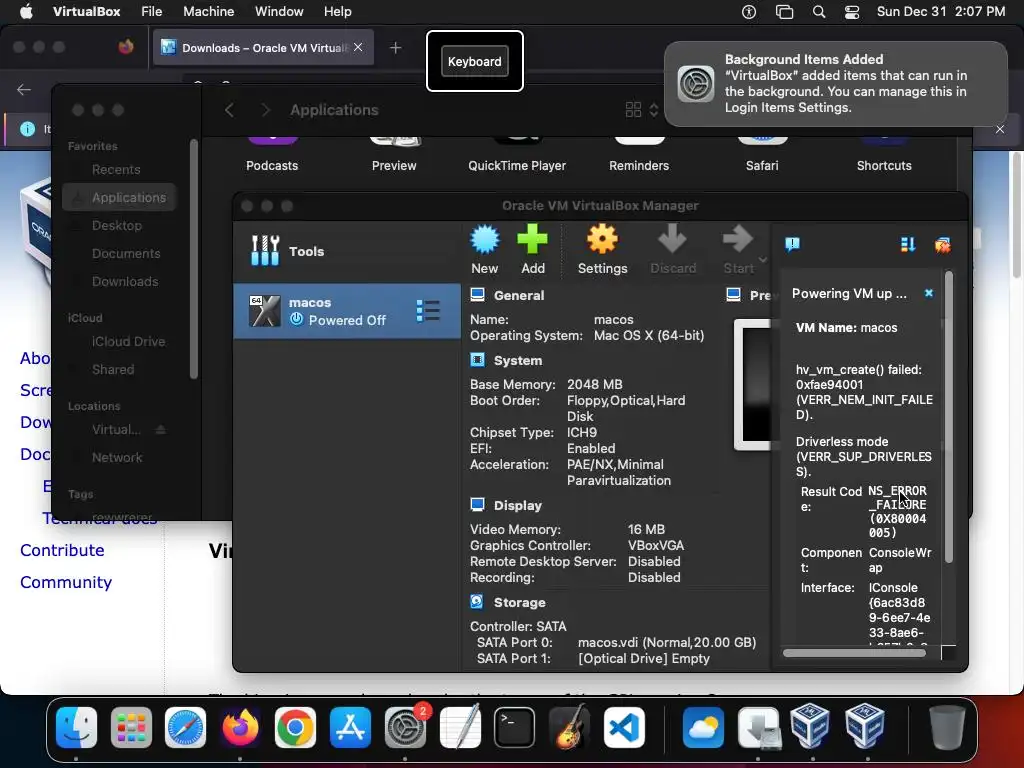Click the Accessibility icon in menu bar
The width and height of the screenshot is (1024, 768).
click(749, 12)
